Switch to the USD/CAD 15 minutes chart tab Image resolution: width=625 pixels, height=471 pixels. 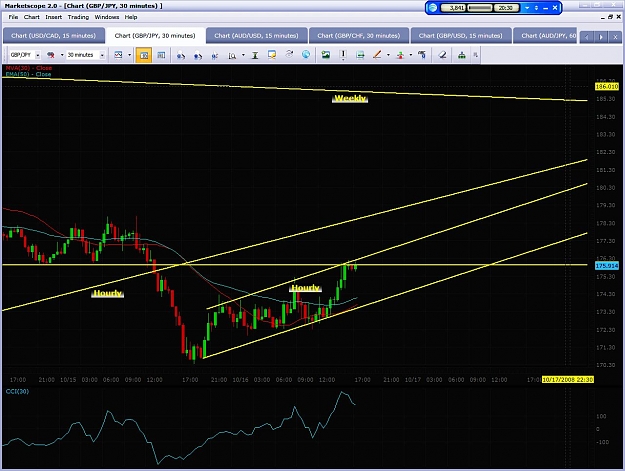[53, 35]
